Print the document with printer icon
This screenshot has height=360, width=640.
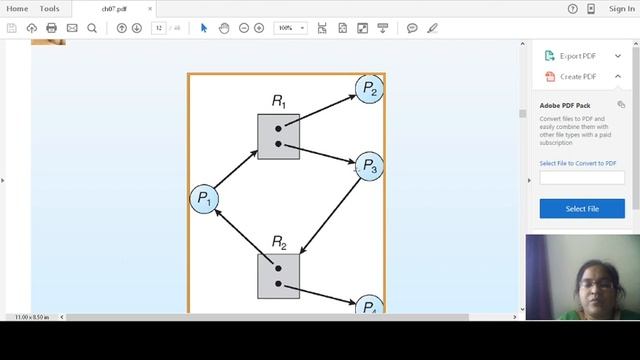tap(51, 28)
